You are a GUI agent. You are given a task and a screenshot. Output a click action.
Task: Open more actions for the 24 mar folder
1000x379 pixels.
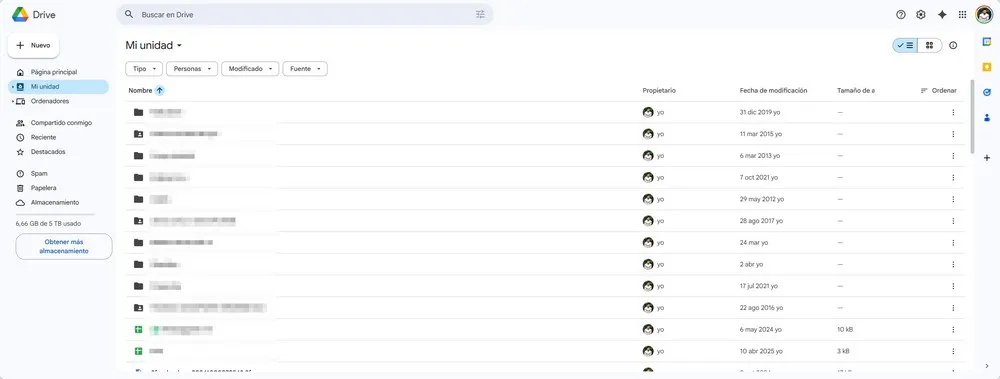(x=953, y=242)
